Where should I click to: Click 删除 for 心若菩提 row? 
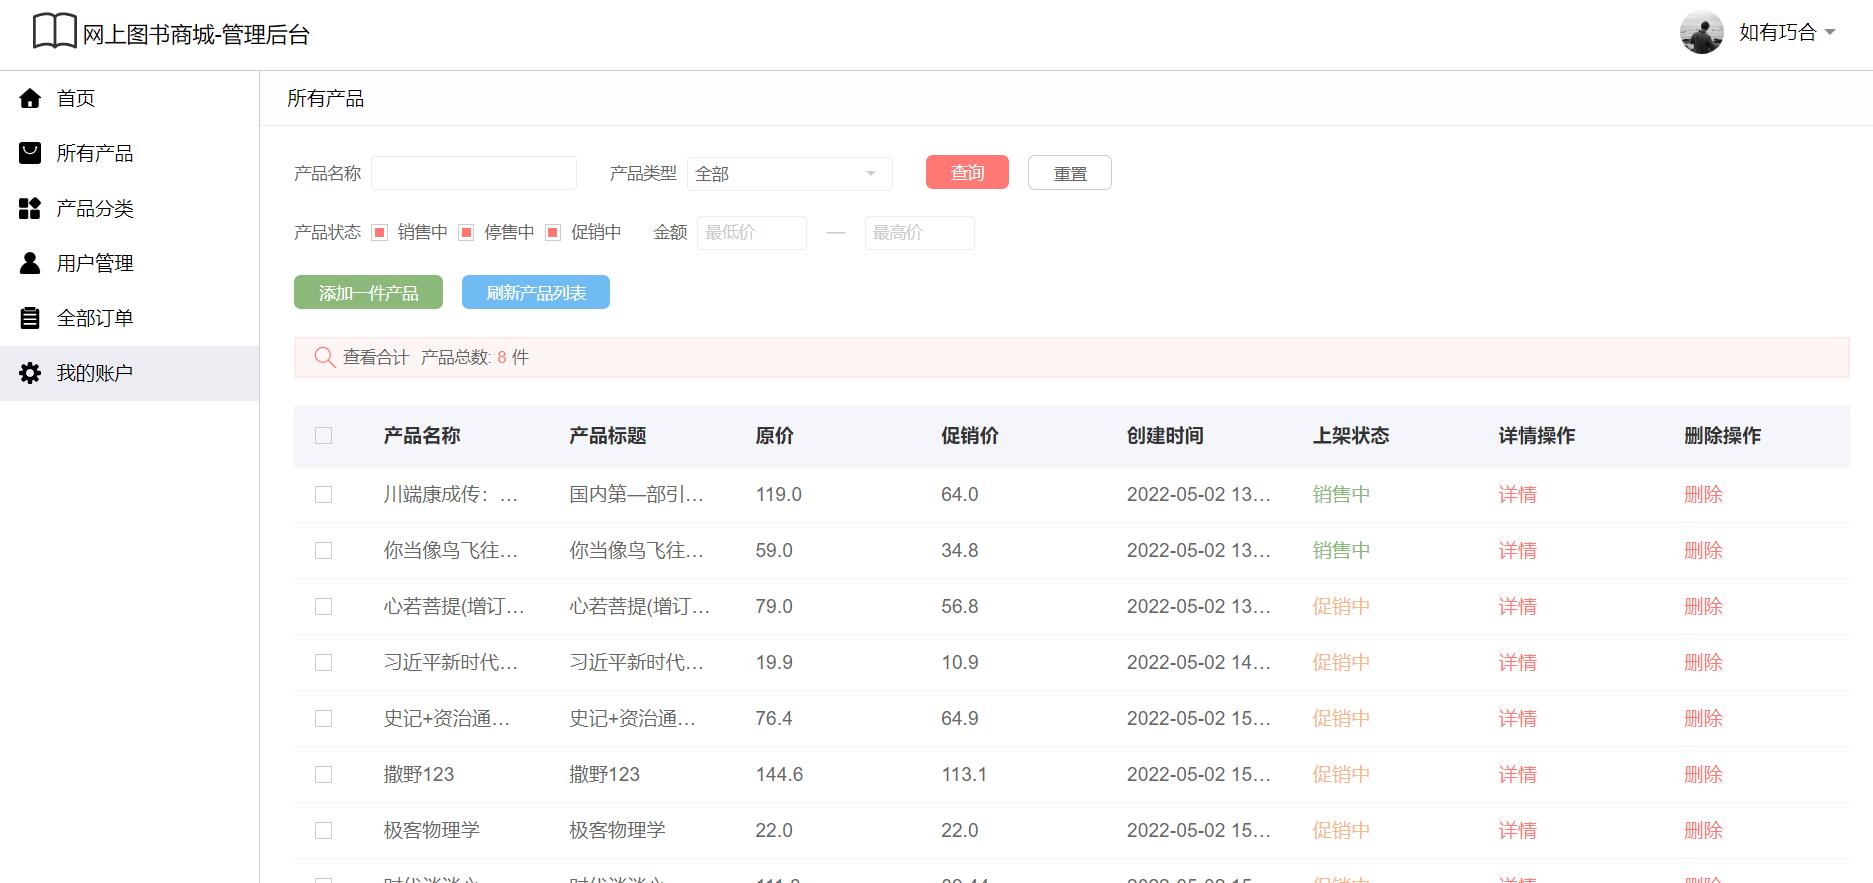1703,606
